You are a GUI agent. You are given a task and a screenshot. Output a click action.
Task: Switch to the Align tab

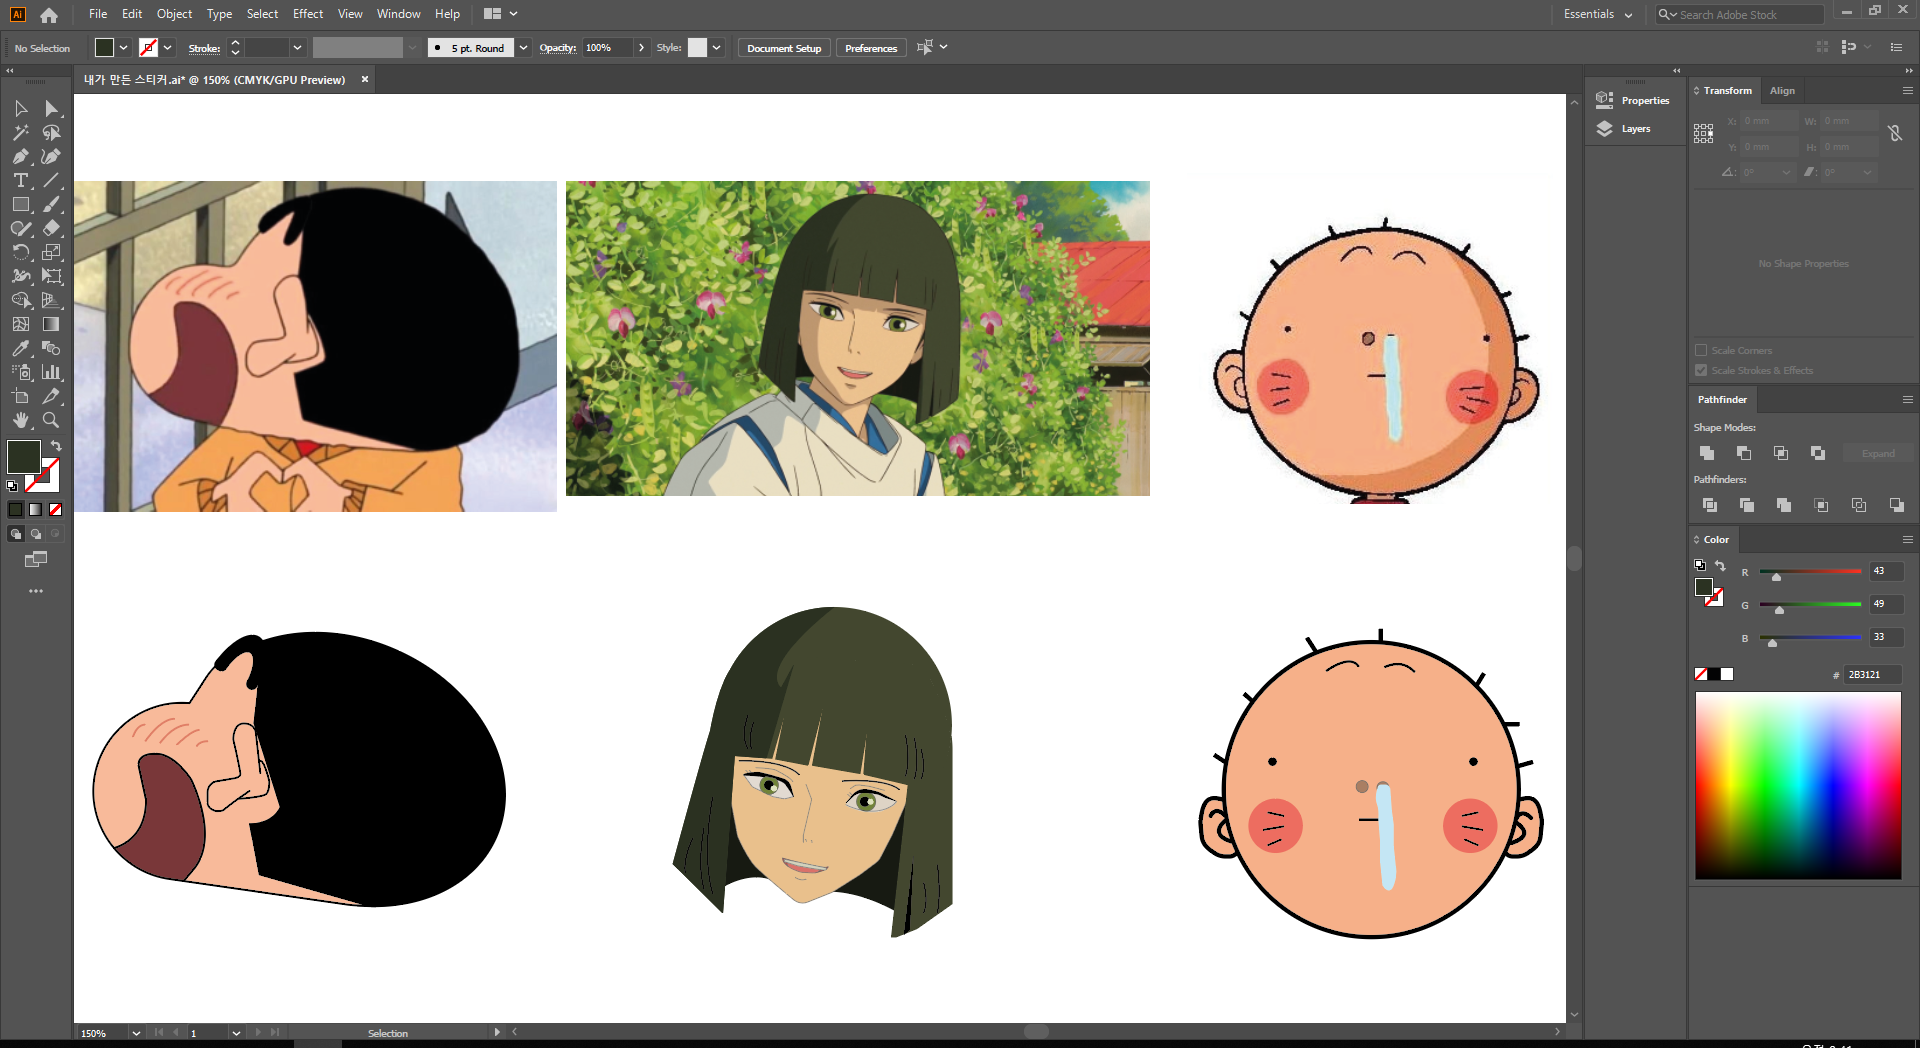pos(1782,90)
